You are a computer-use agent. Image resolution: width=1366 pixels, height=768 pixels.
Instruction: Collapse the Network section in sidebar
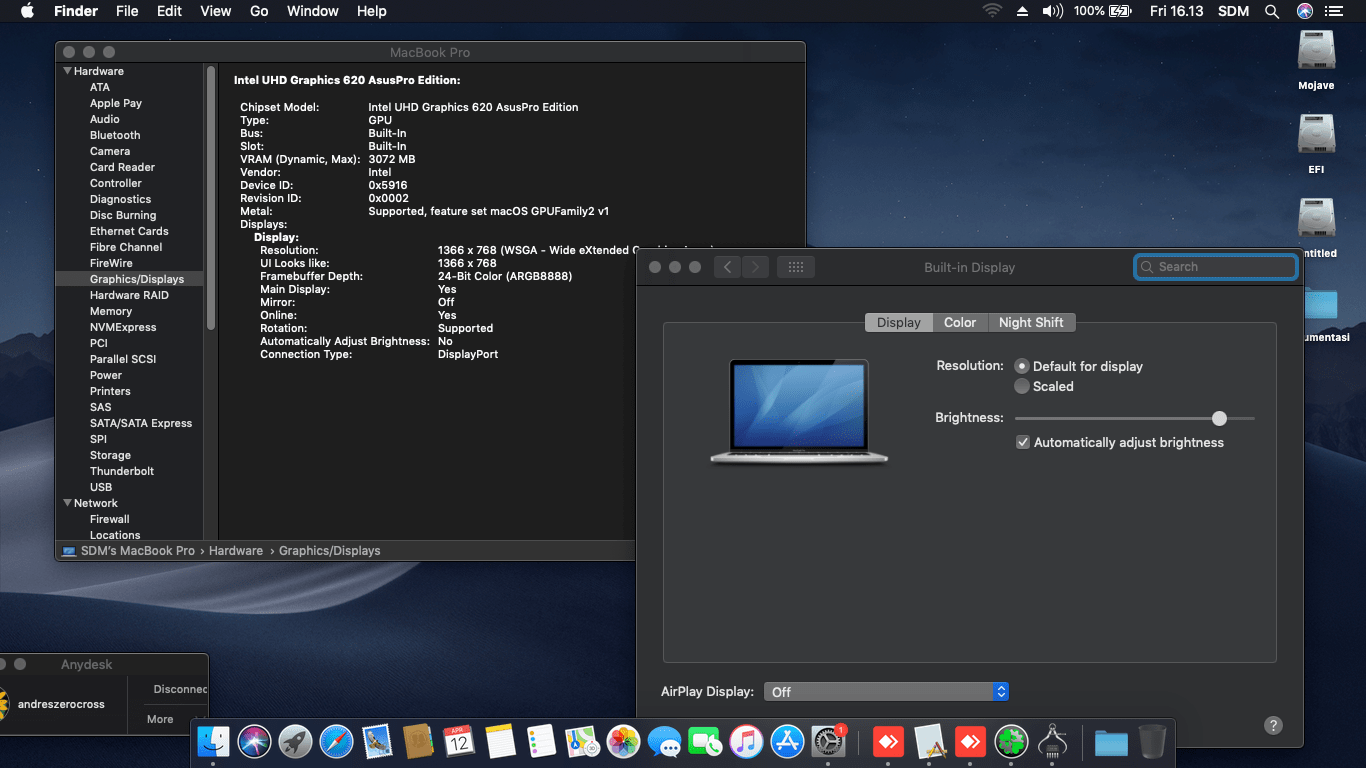pyautogui.click(x=68, y=503)
